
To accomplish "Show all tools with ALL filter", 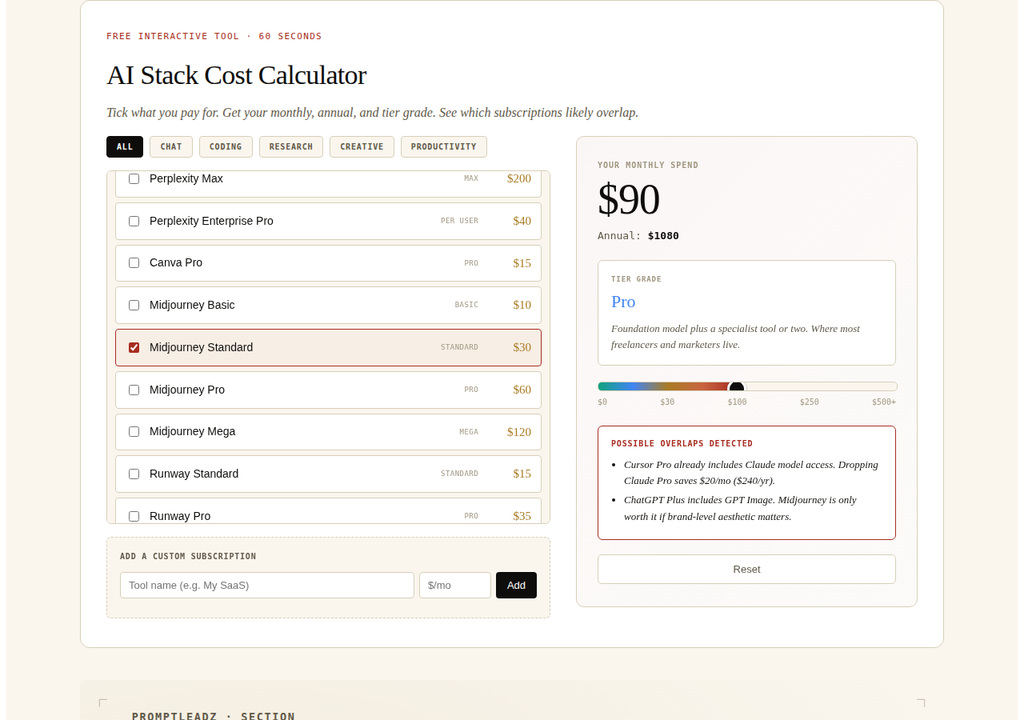I will click(125, 146).
